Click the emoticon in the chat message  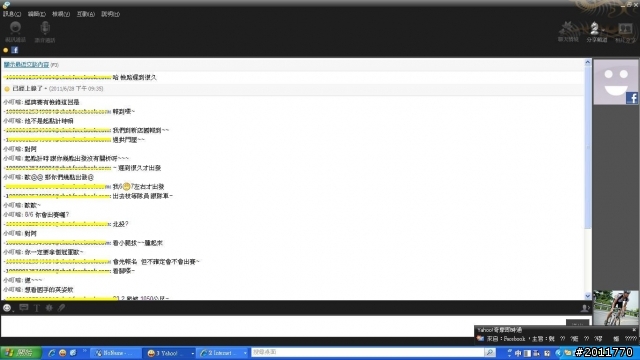coord(127,187)
